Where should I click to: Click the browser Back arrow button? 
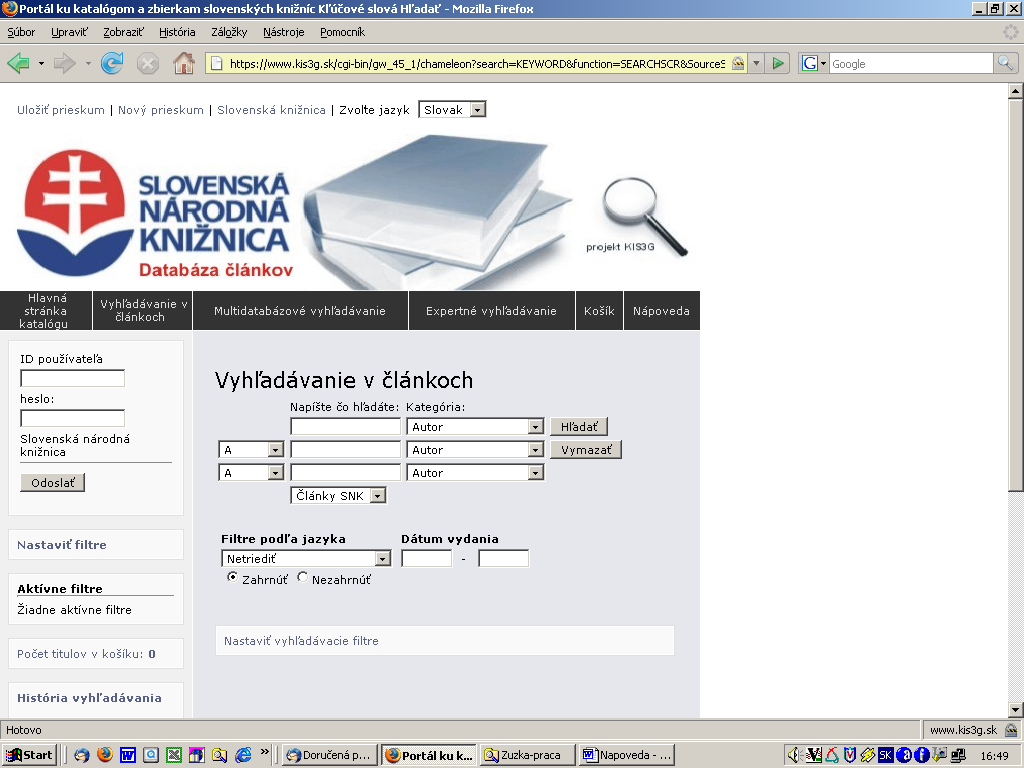click(19, 64)
